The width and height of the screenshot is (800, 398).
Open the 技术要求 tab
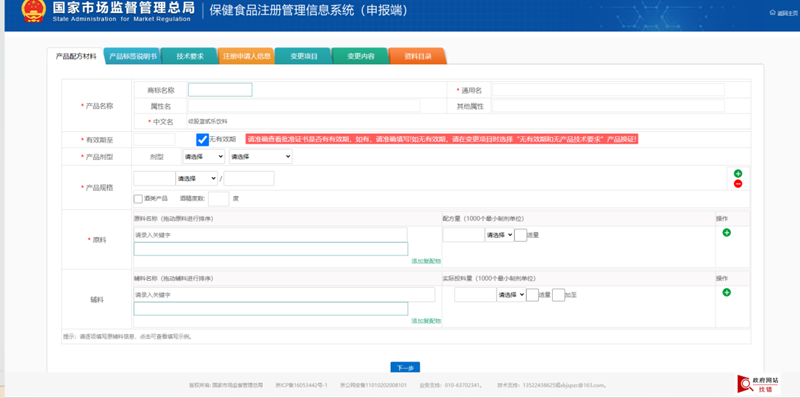pyautogui.click(x=190, y=56)
